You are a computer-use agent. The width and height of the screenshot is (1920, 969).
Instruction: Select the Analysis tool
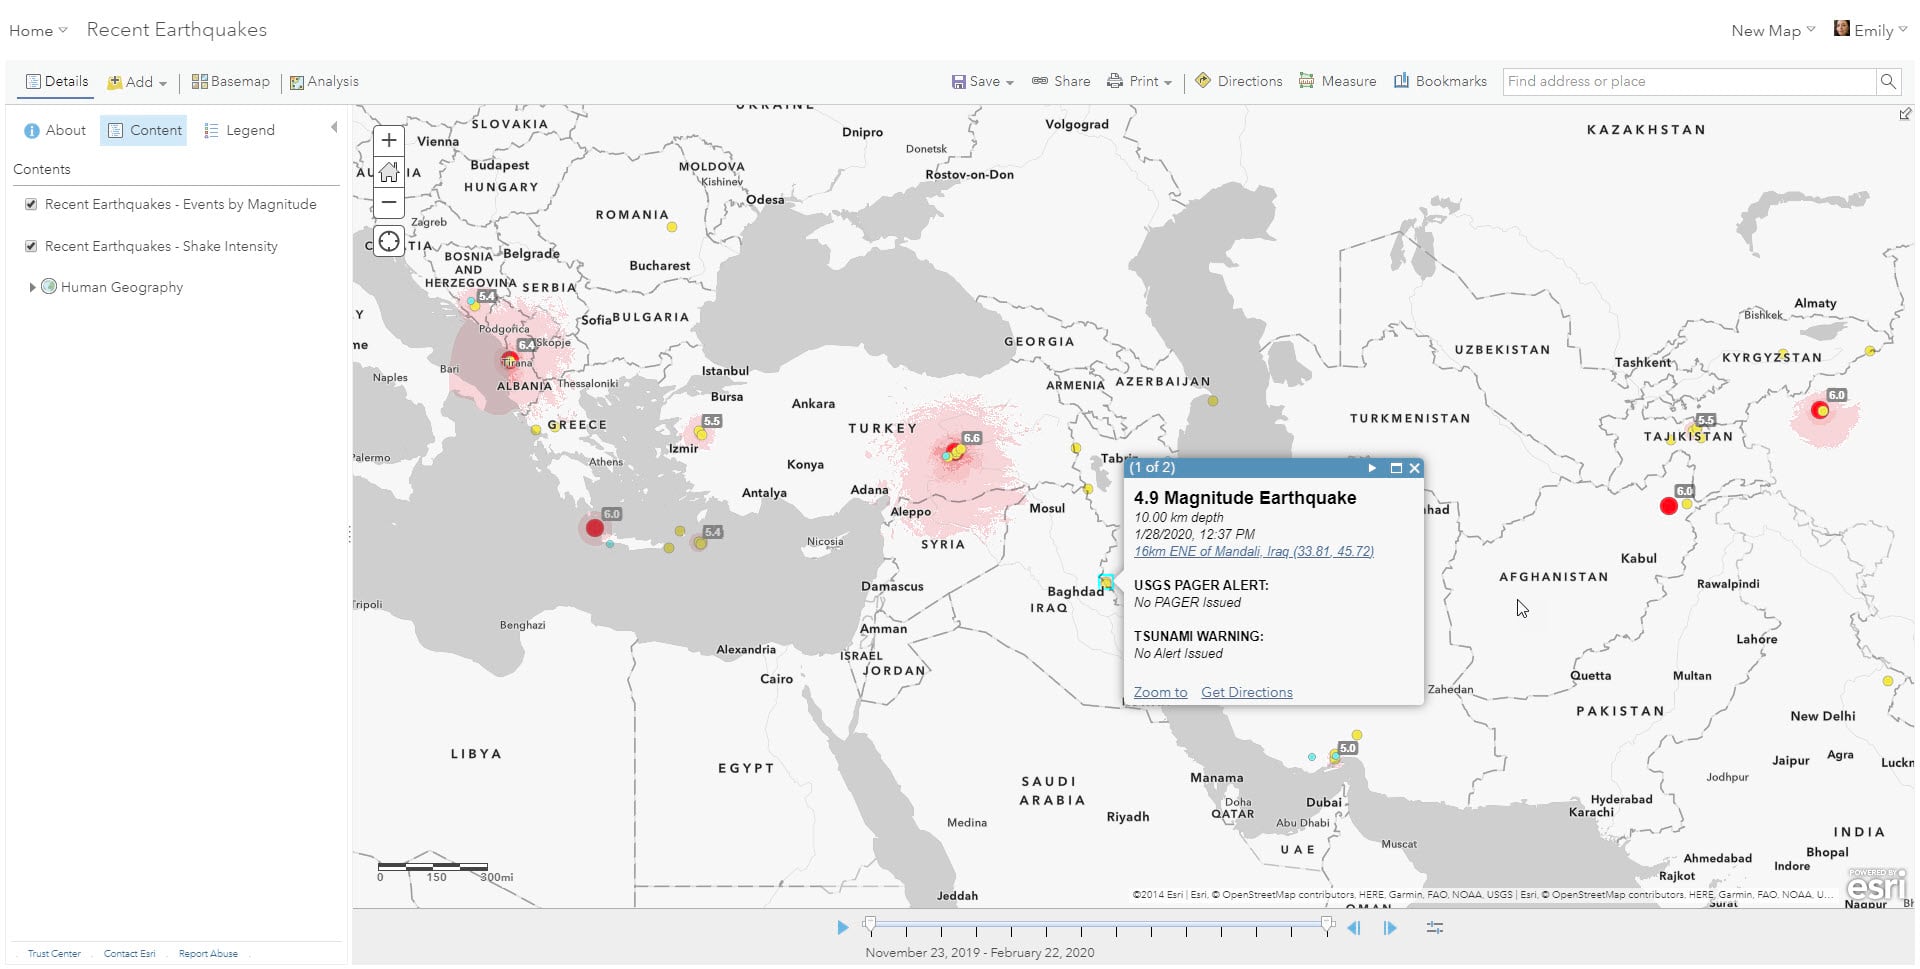pos(323,81)
